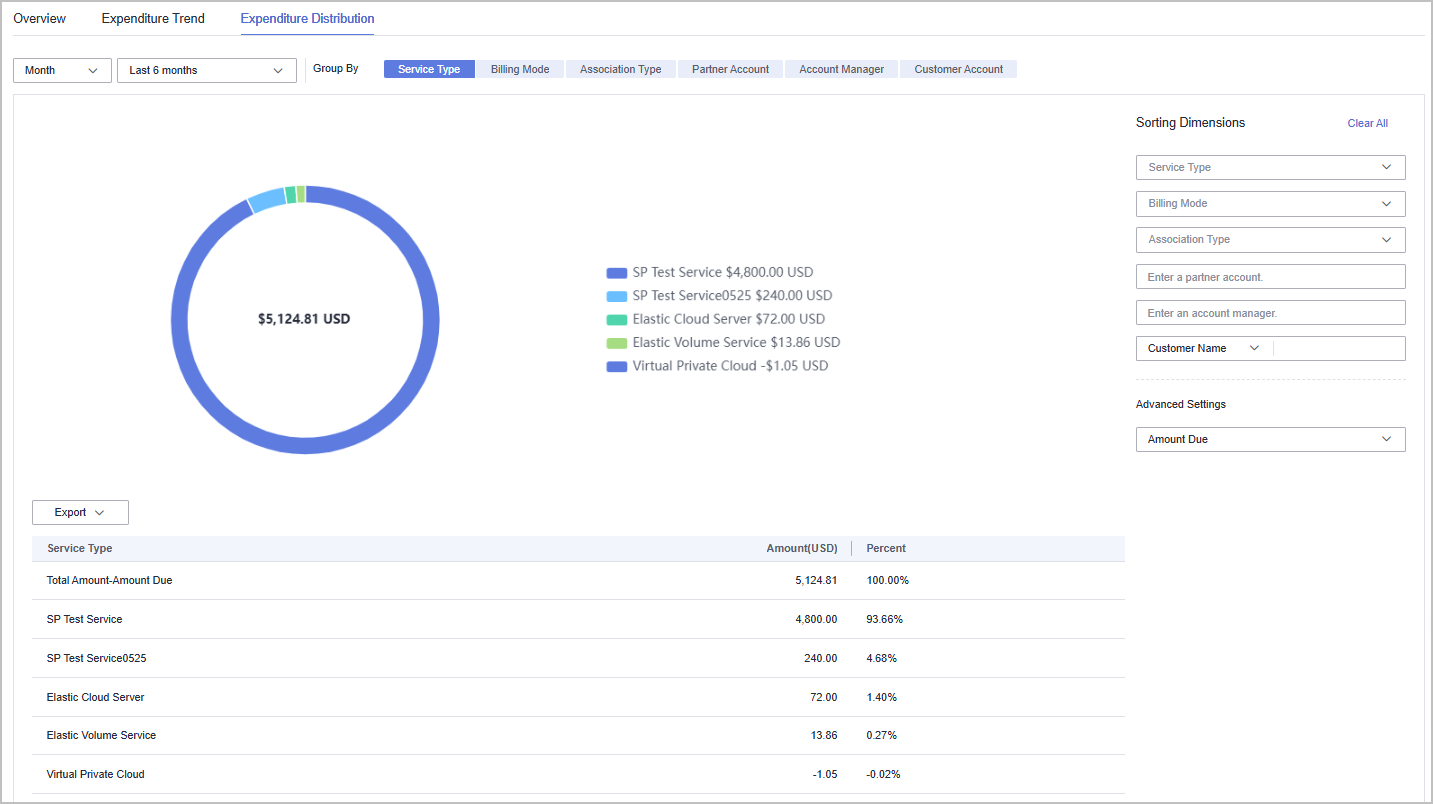The image size is (1433, 804).
Task: Click the Clear All link
Action: coord(1367,123)
